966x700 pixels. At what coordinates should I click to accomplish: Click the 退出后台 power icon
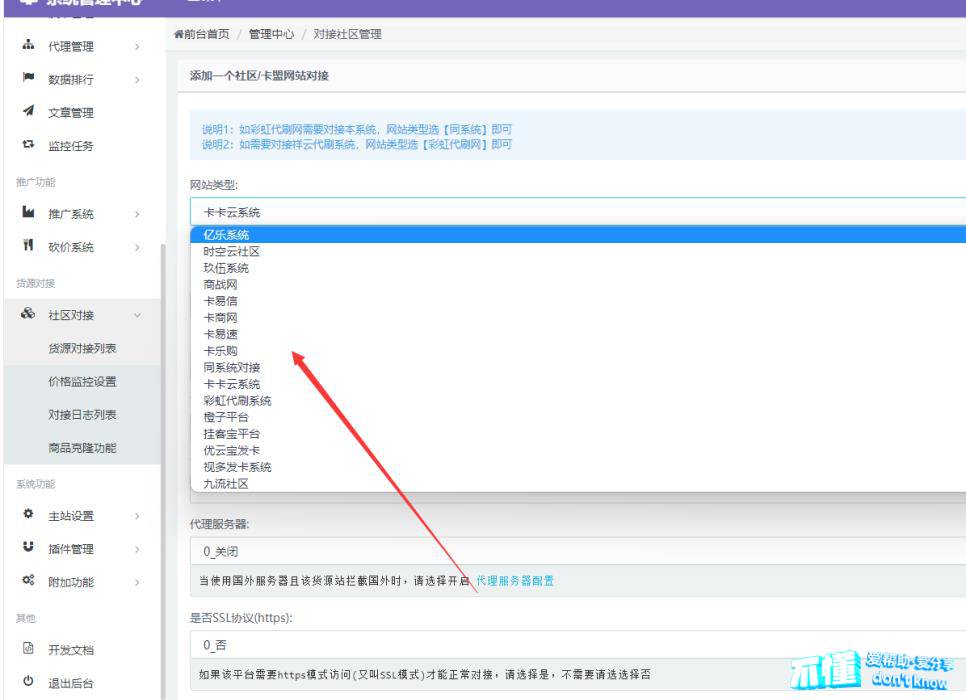[x=28, y=682]
